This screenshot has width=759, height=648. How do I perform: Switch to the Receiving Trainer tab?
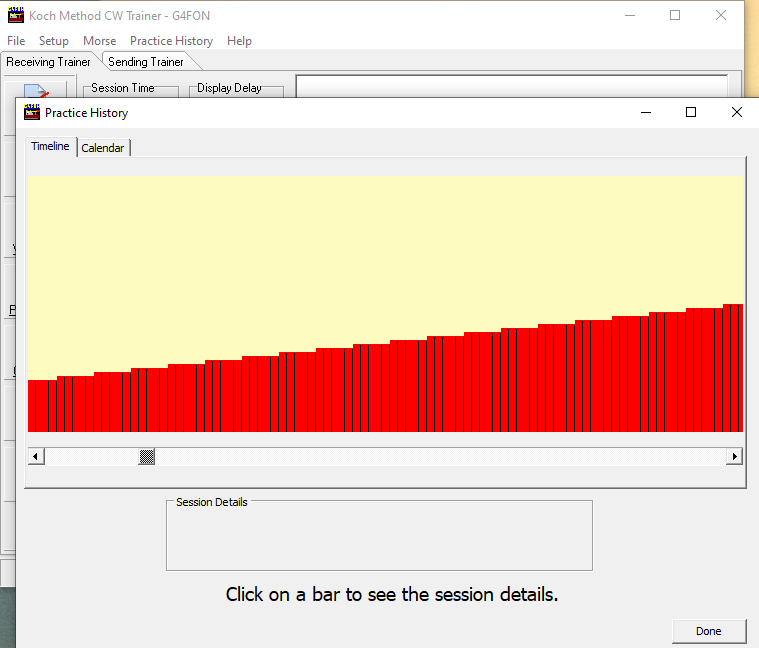pos(48,62)
